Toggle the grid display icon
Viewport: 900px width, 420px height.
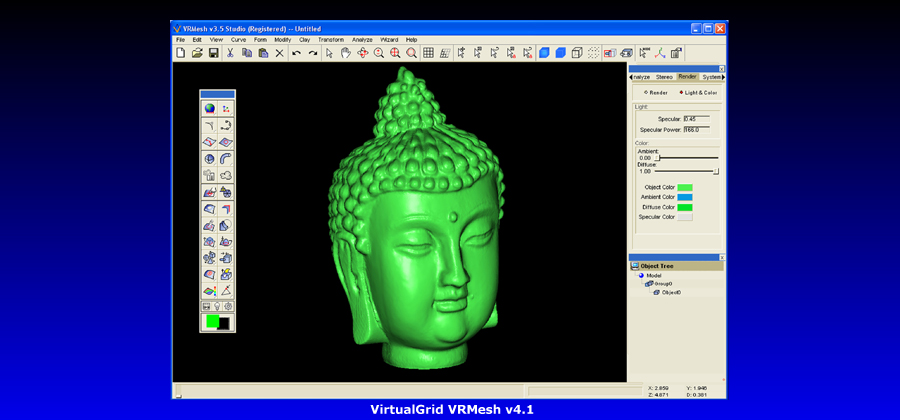[x=428, y=53]
